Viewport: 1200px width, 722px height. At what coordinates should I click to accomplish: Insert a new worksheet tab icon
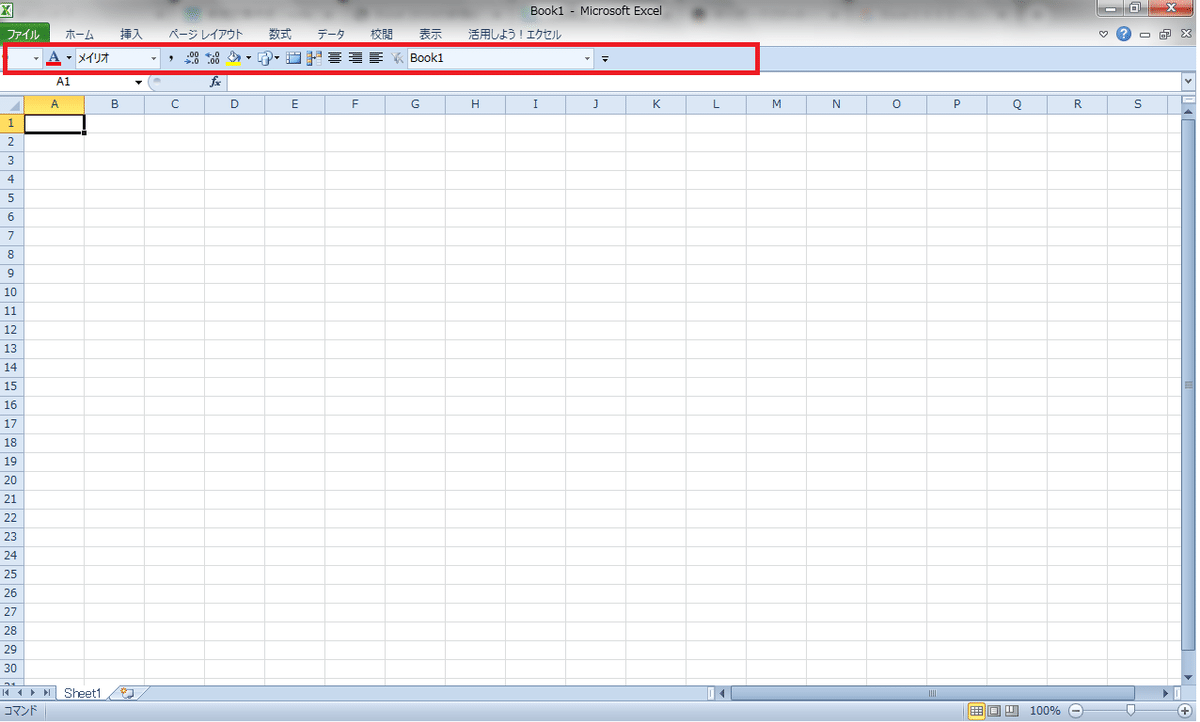[x=127, y=692]
